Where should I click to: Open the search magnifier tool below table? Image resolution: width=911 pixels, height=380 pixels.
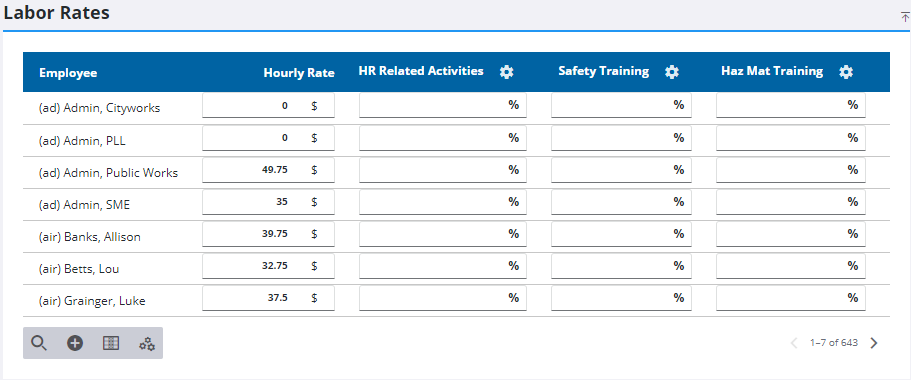pos(38,343)
